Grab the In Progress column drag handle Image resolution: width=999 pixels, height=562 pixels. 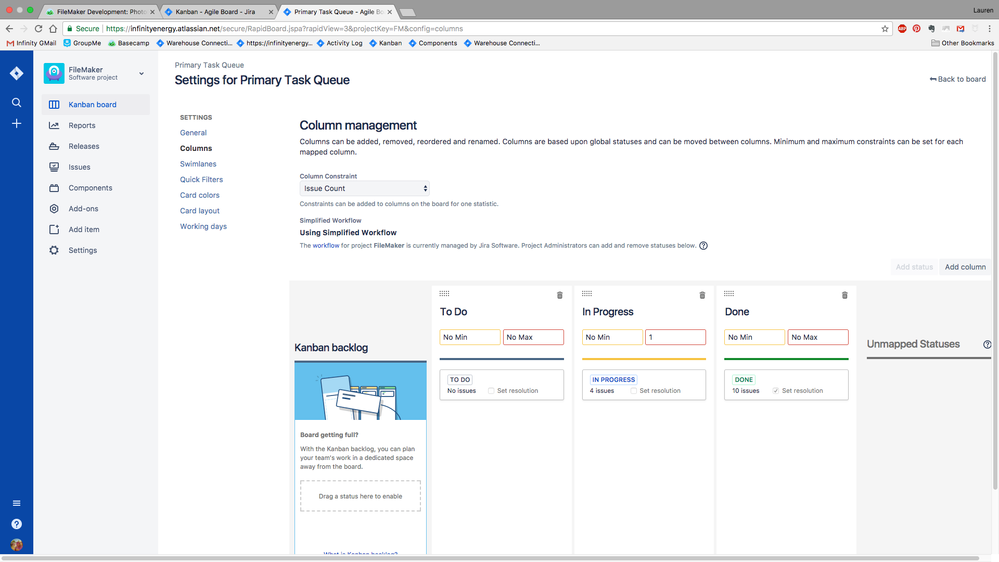click(587, 294)
